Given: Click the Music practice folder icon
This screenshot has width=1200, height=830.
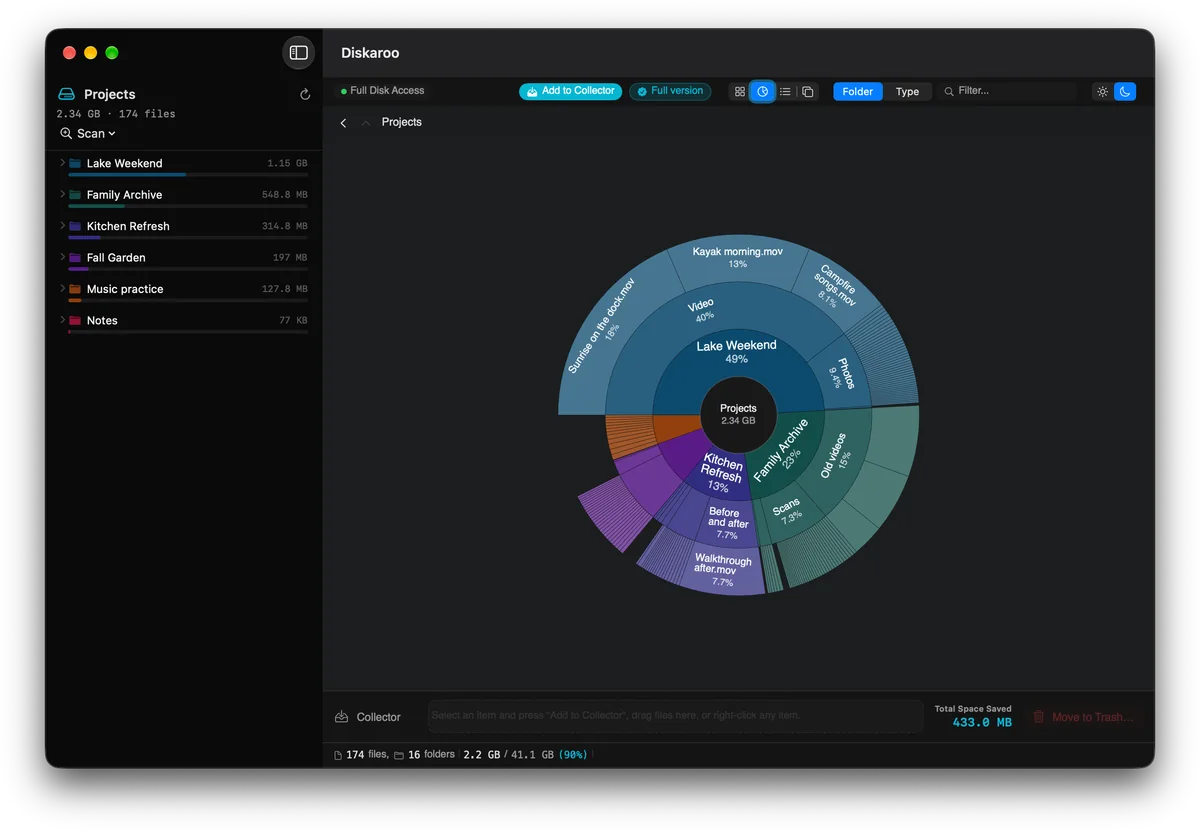Looking at the screenshot, I should [x=75, y=289].
